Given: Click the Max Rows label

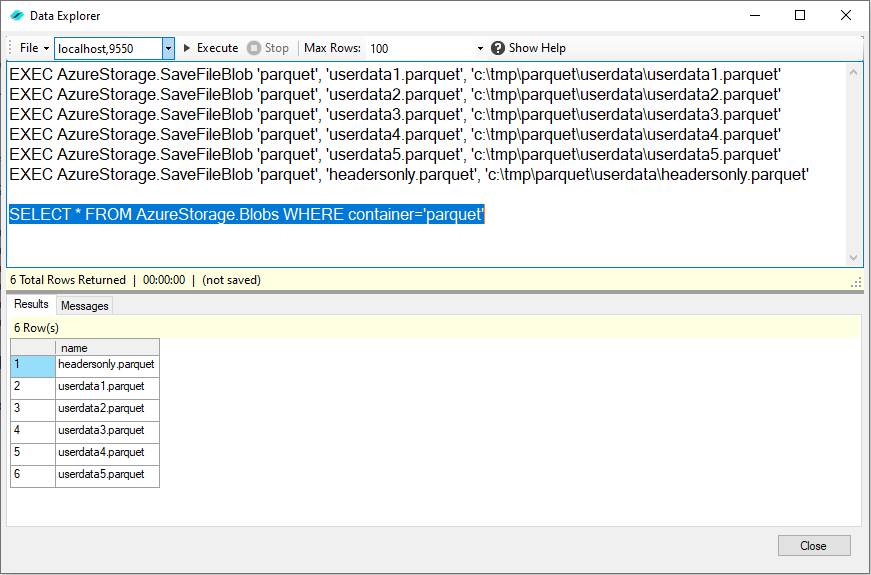Looking at the screenshot, I should tap(332, 48).
